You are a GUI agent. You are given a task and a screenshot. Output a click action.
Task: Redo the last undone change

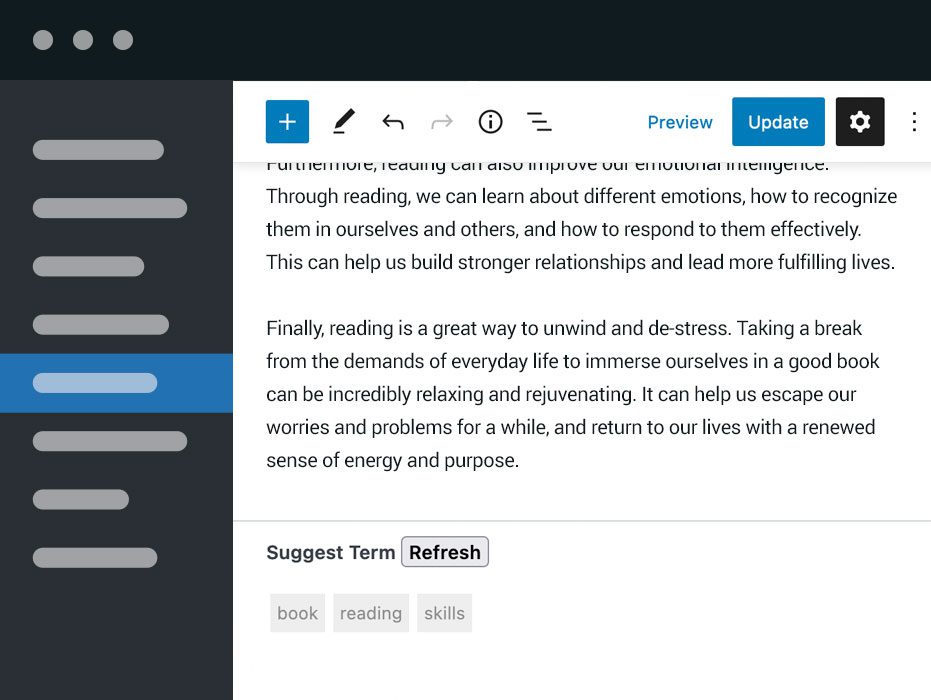point(441,121)
